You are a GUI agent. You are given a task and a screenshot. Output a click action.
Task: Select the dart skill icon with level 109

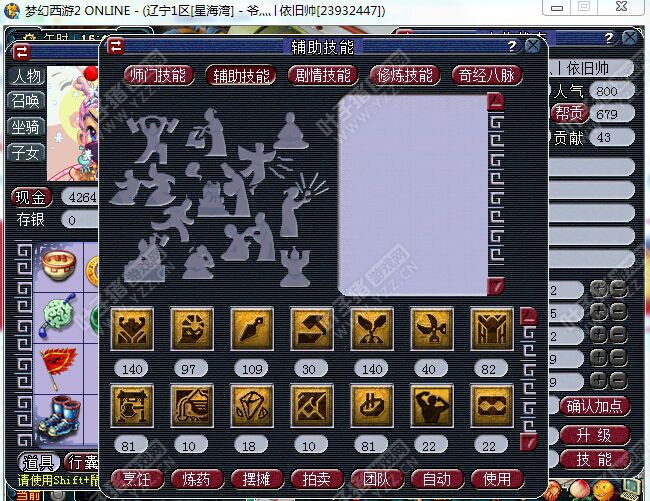coord(252,329)
